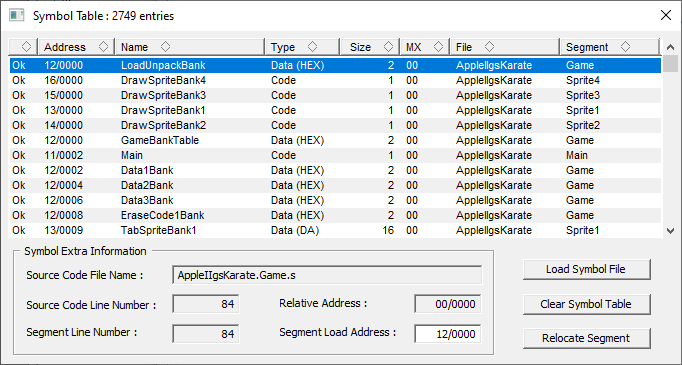Select the DrawSpriteBank2 row
Image resolution: width=682 pixels, height=365 pixels.
(x=335, y=125)
